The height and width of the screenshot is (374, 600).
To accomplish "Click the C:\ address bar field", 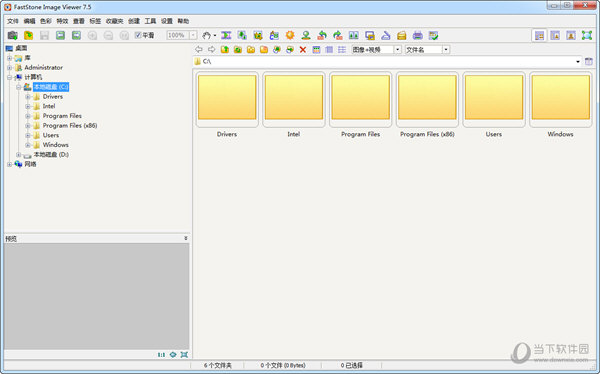I will pyautogui.click(x=387, y=62).
